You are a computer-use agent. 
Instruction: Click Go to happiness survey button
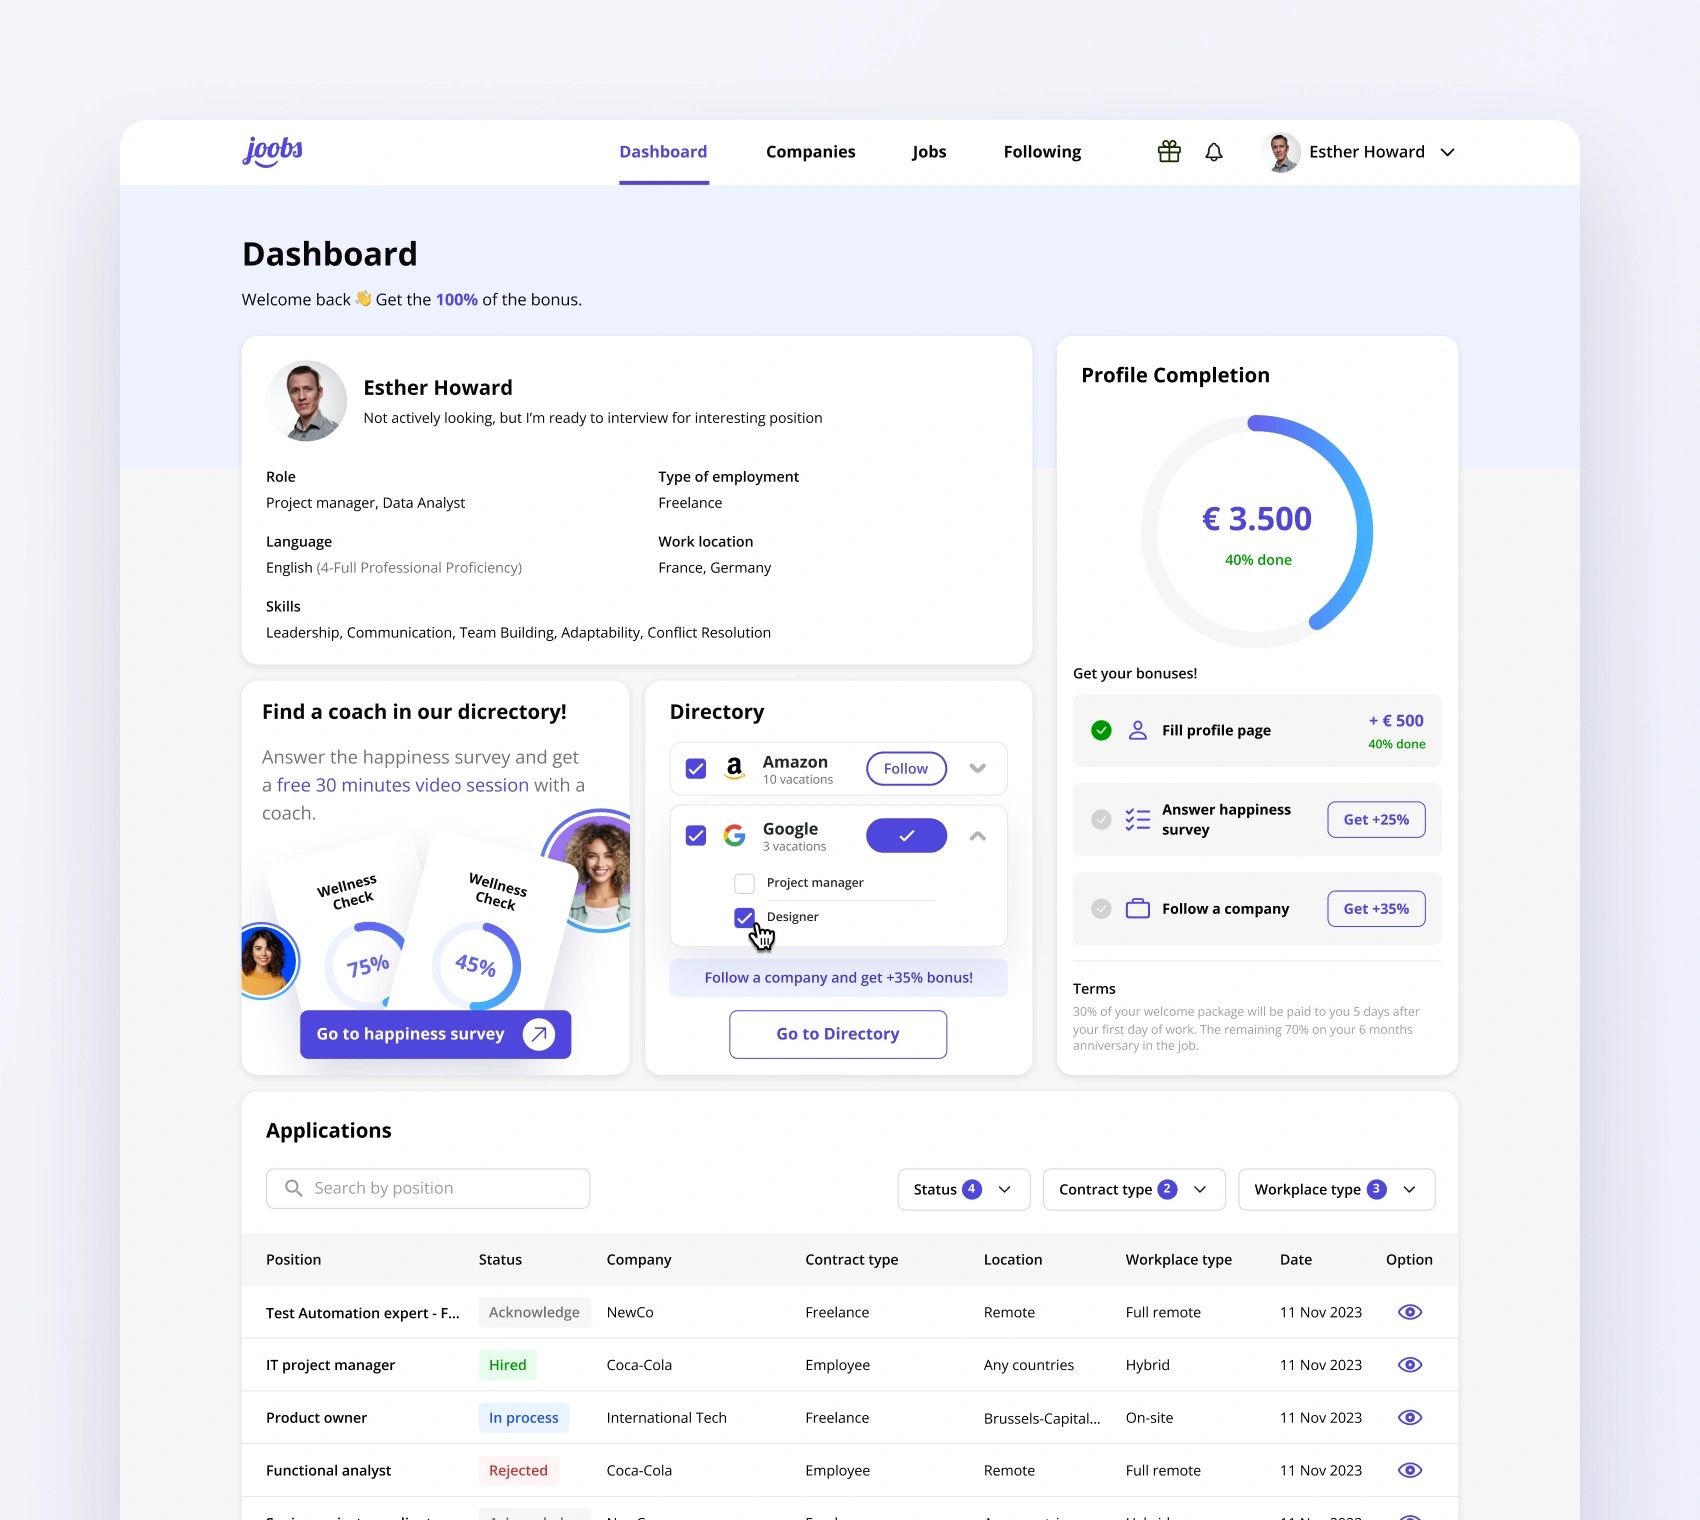coord(435,1034)
